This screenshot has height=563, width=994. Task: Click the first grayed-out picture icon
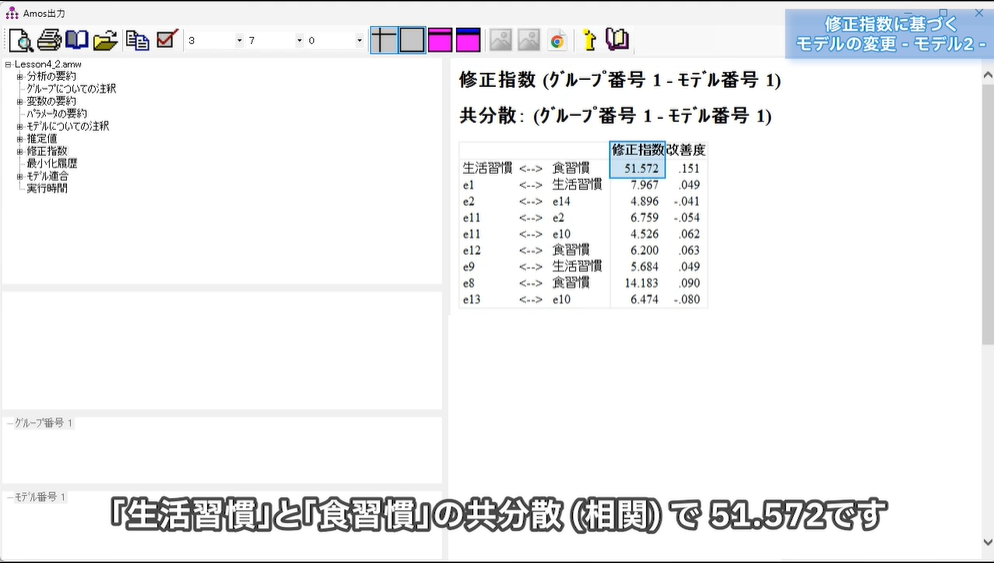[x=501, y=40]
